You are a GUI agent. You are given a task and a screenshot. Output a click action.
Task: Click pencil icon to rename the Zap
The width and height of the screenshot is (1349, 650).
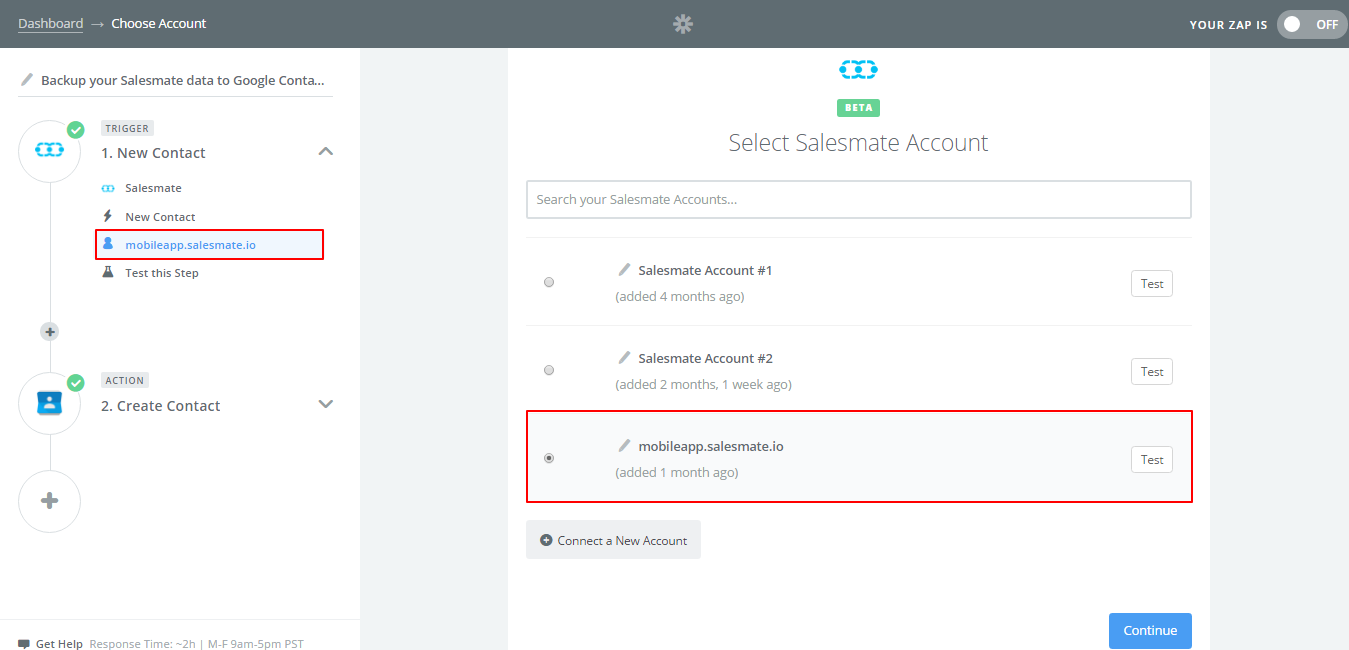(x=27, y=79)
